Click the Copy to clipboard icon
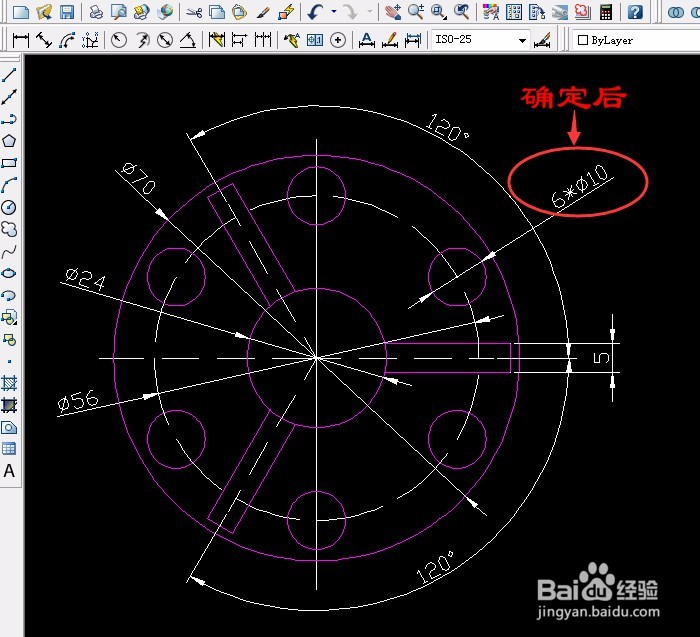The image size is (700, 637). coord(217,12)
